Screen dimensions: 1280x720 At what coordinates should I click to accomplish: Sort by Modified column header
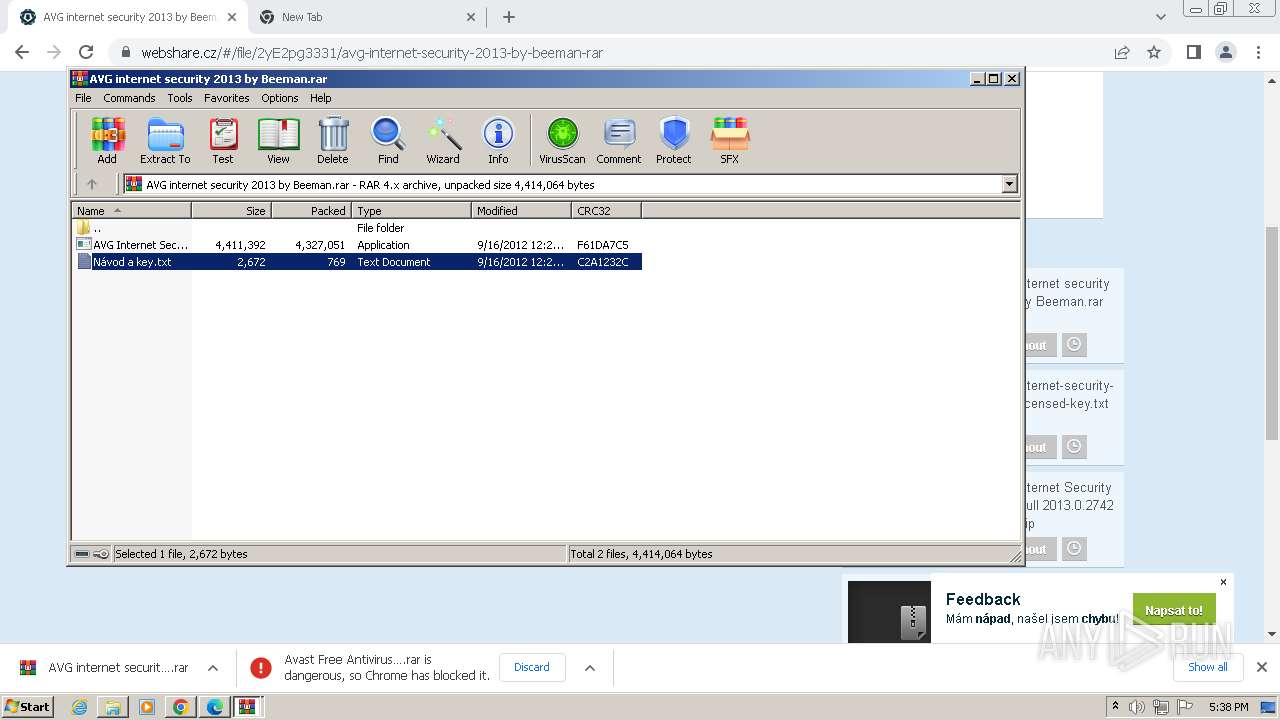click(521, 211)
